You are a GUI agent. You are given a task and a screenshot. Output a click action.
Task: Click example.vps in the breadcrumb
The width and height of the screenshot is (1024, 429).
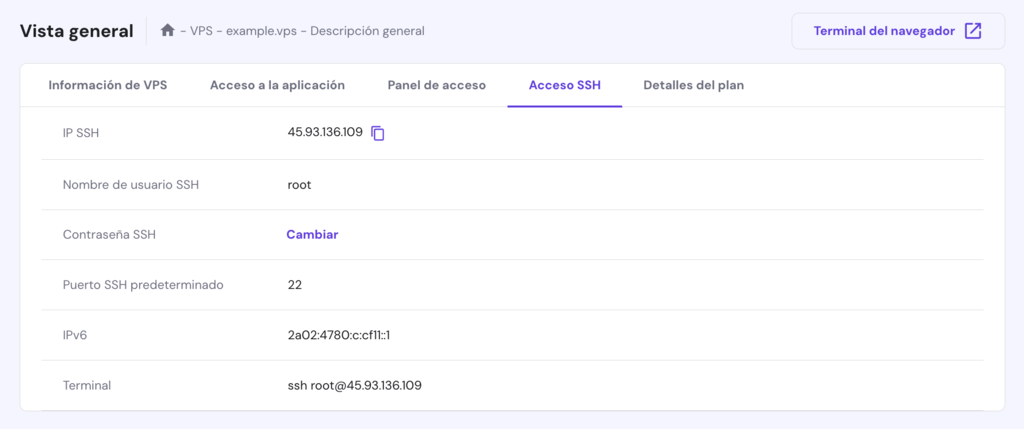(x=262, y=31)
